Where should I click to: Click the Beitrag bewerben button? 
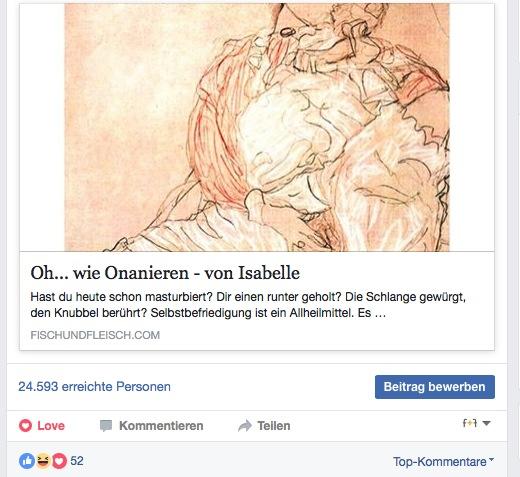435,387
